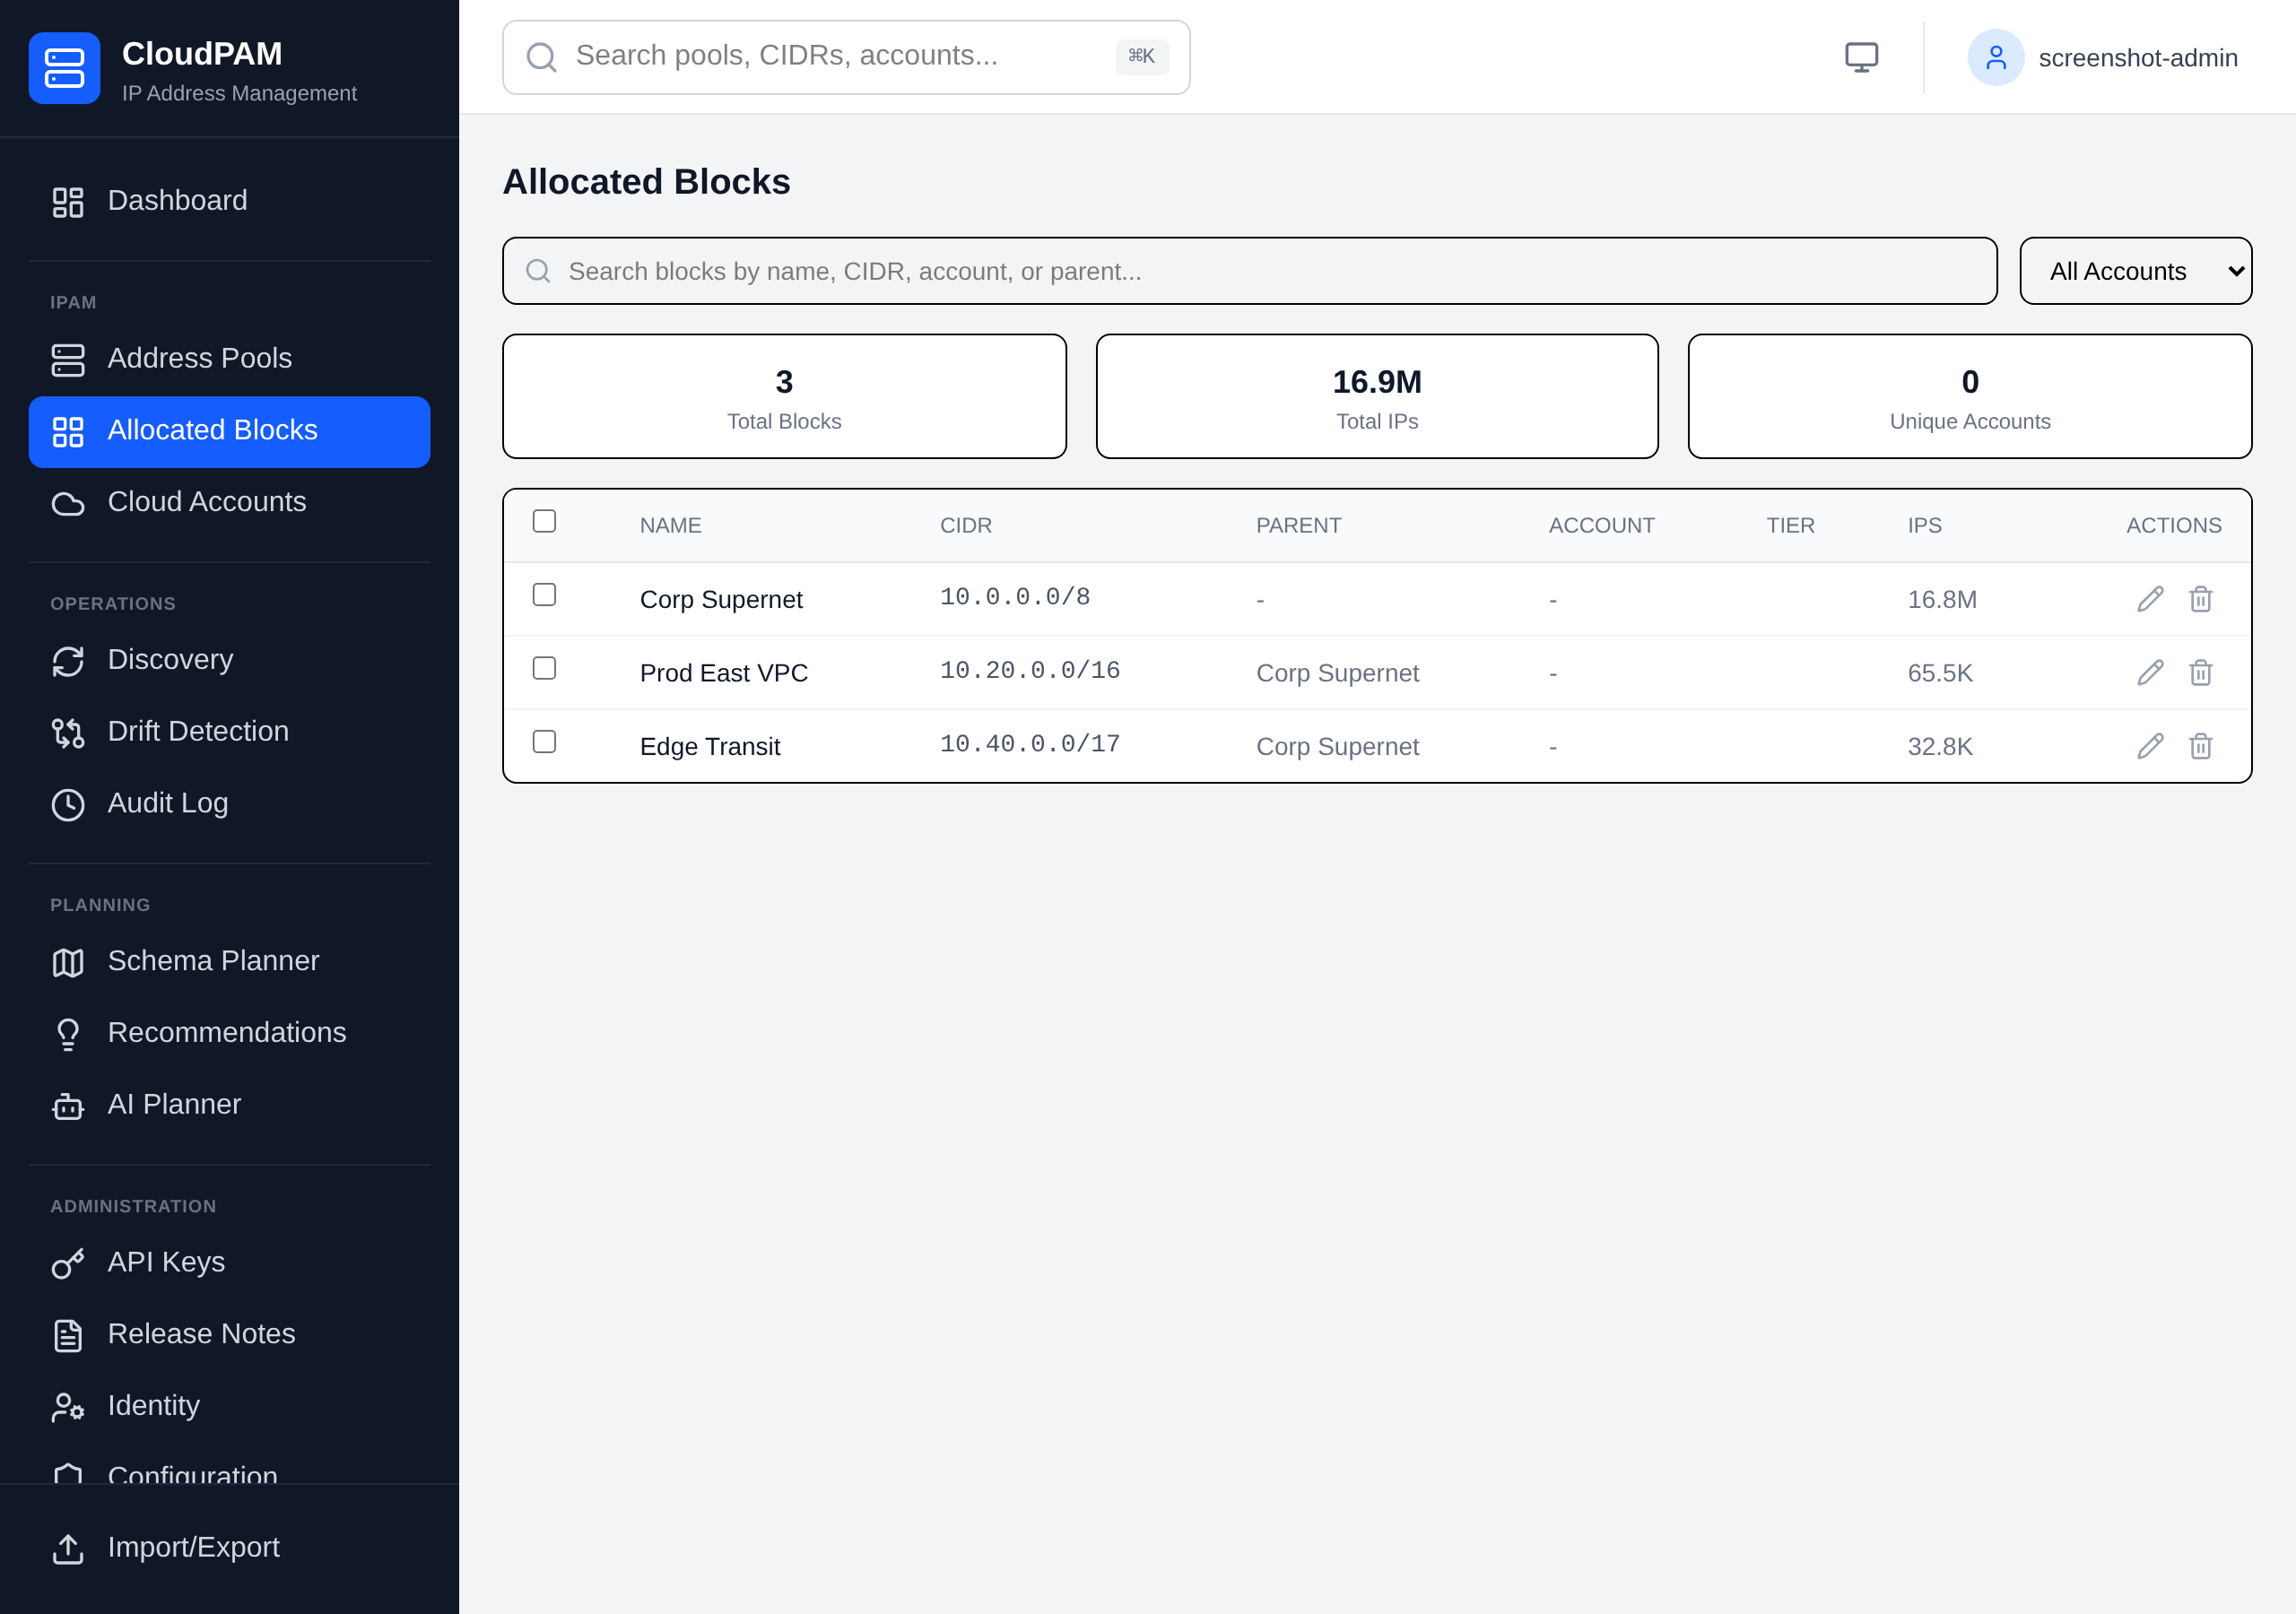This screenshot has height=1614, width=2296.
Task: Click the Dashboard grid icon
Action: click(68, 201)
